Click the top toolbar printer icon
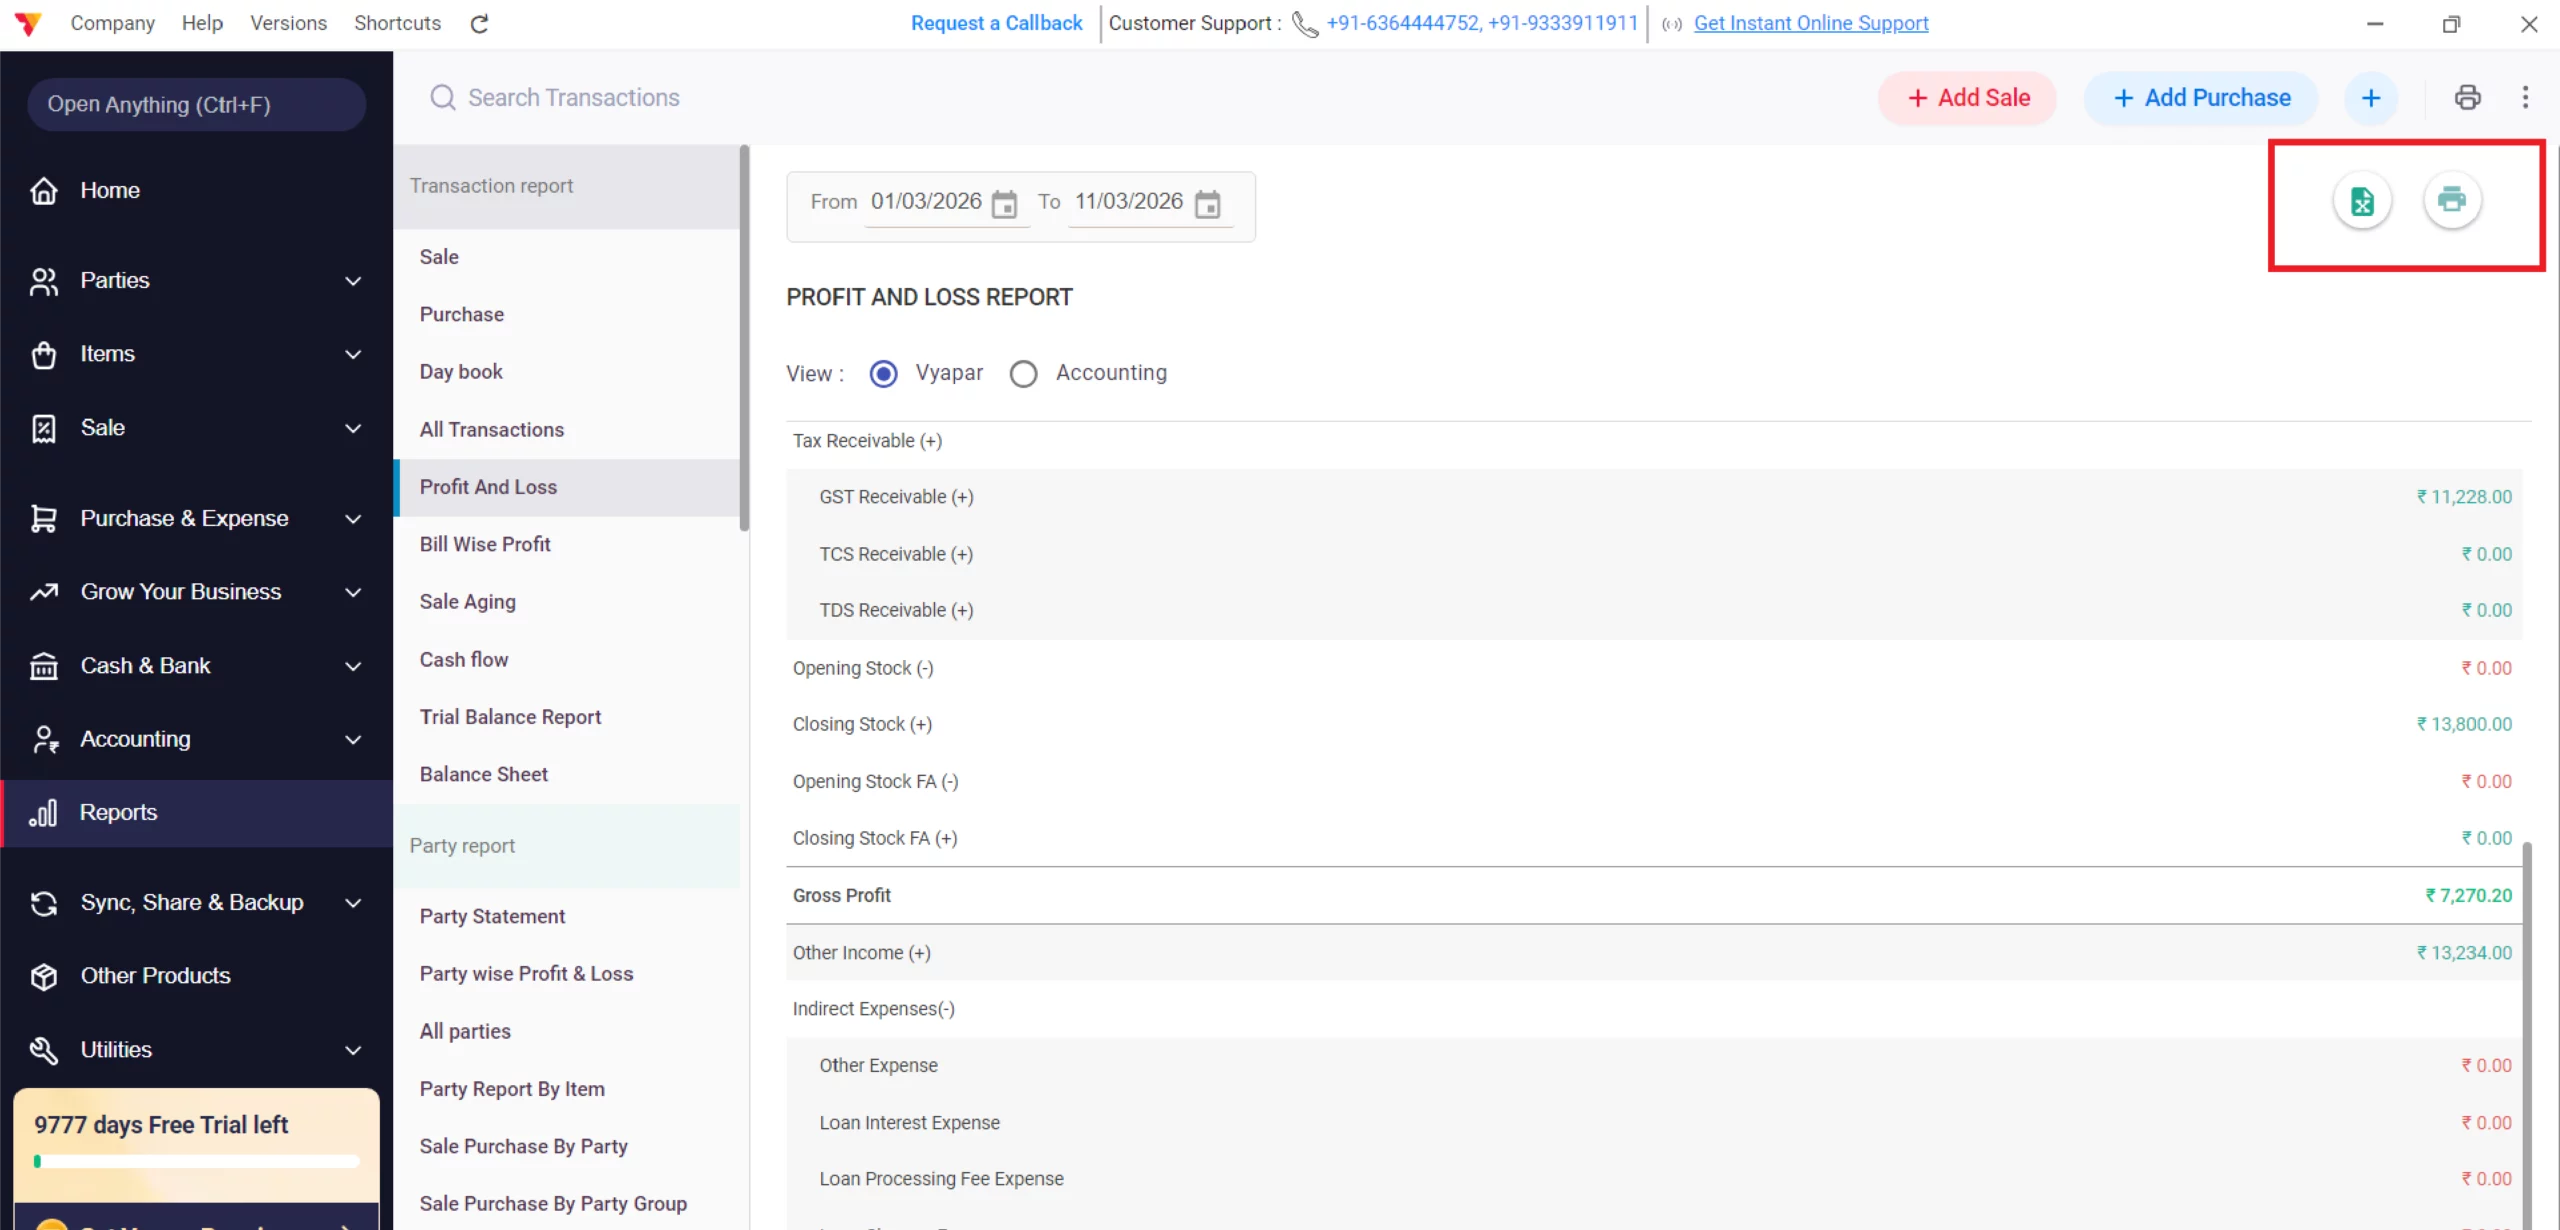The height and width of the screenshot is (1230, 2560). click(x=2467, y=98)
